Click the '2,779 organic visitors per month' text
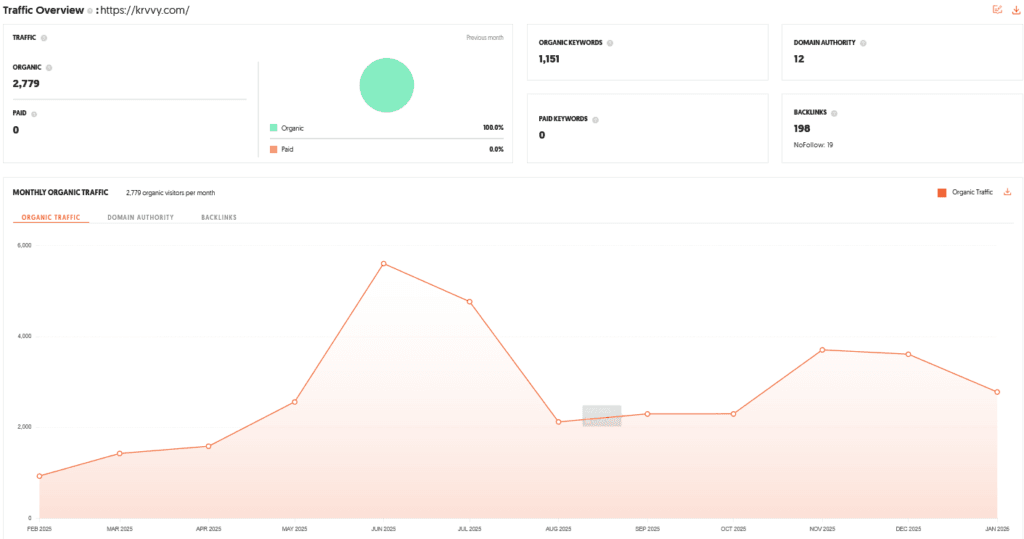1024x539 pixels. [170, 193]
